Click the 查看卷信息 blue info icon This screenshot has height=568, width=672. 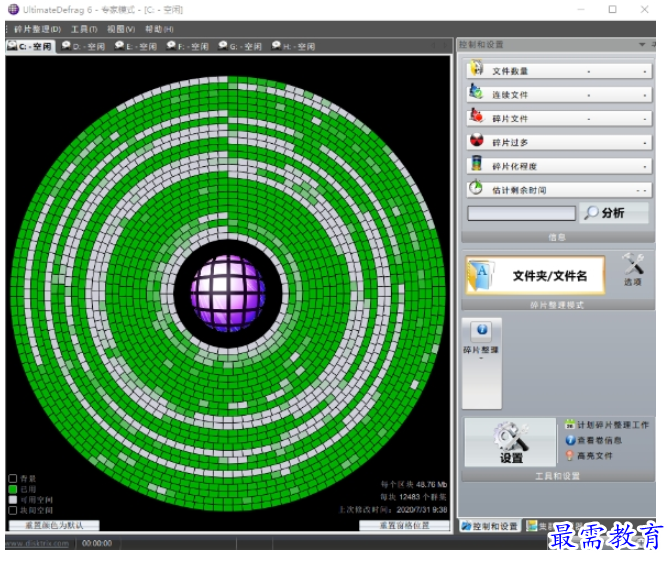(570, 440)
